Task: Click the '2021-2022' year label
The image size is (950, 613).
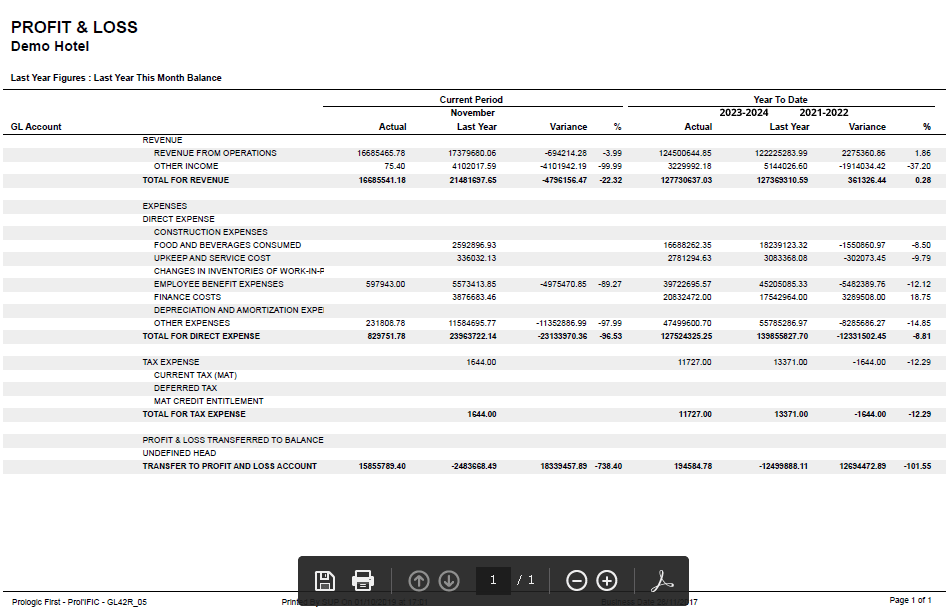Action: point(824,113)
